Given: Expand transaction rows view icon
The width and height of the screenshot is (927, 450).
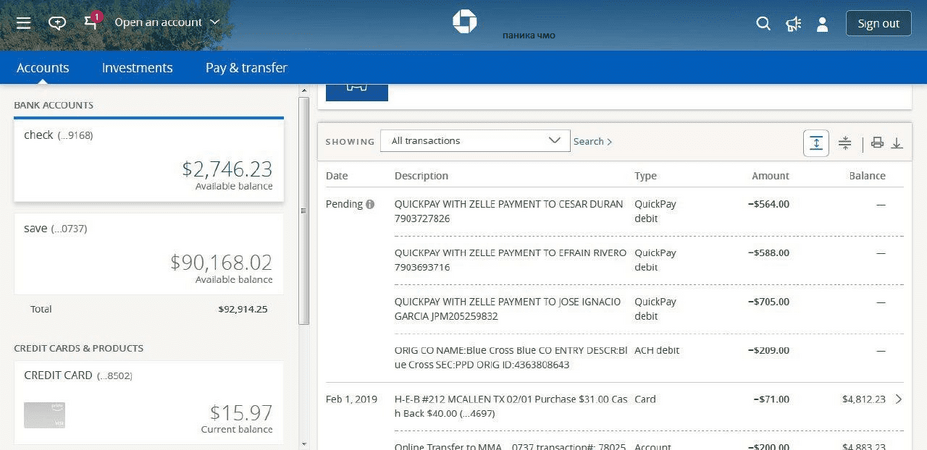Looking at the screenshot, I should click(816, 143).
